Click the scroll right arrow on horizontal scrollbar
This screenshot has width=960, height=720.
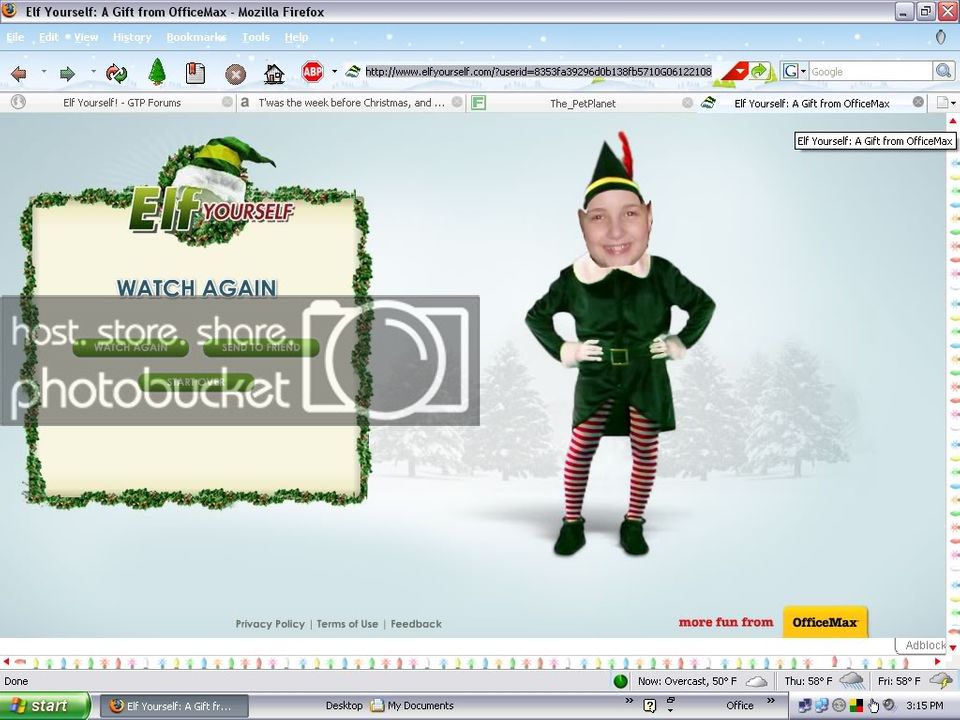(x=938, y=661)
